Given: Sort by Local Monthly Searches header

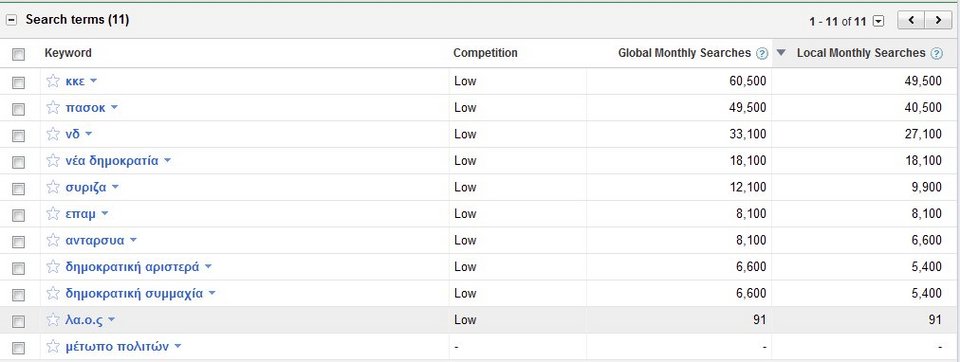Looking at the screenshot, I should (x=861, y=53).
